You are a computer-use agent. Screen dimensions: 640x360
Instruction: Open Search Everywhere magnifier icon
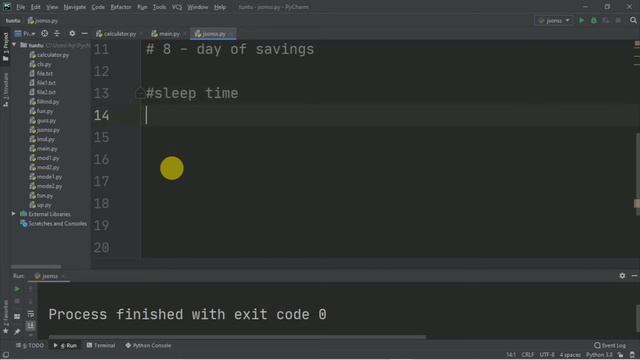633,20
